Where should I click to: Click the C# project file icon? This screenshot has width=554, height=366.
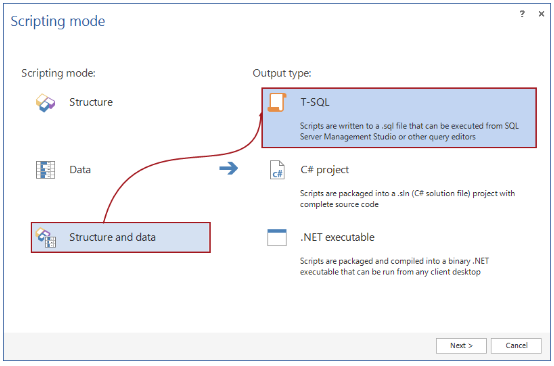click(x=277, y=170)
